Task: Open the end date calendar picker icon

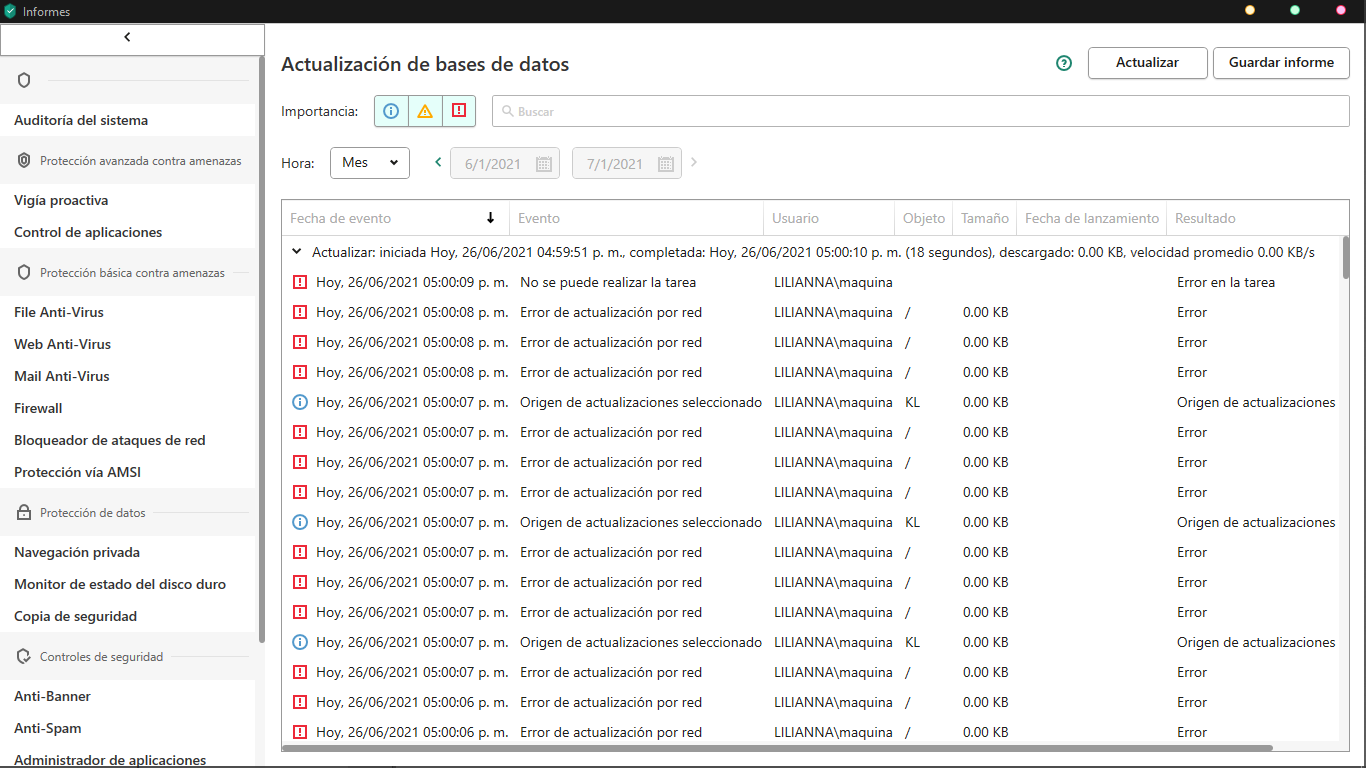Action: (666, 164)
